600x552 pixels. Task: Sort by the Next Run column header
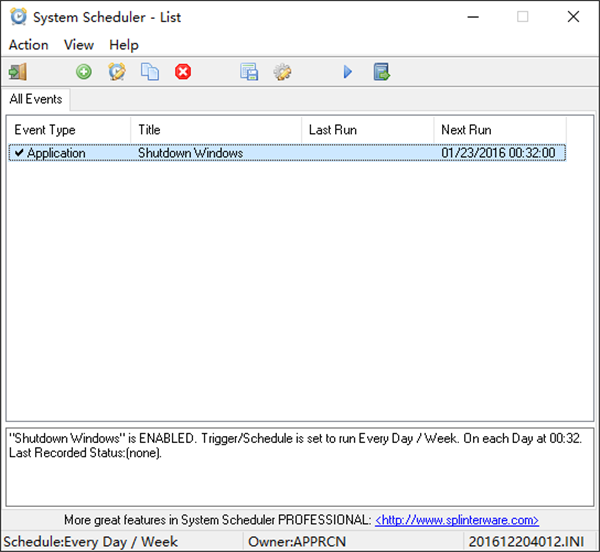[x=500, y=130]
